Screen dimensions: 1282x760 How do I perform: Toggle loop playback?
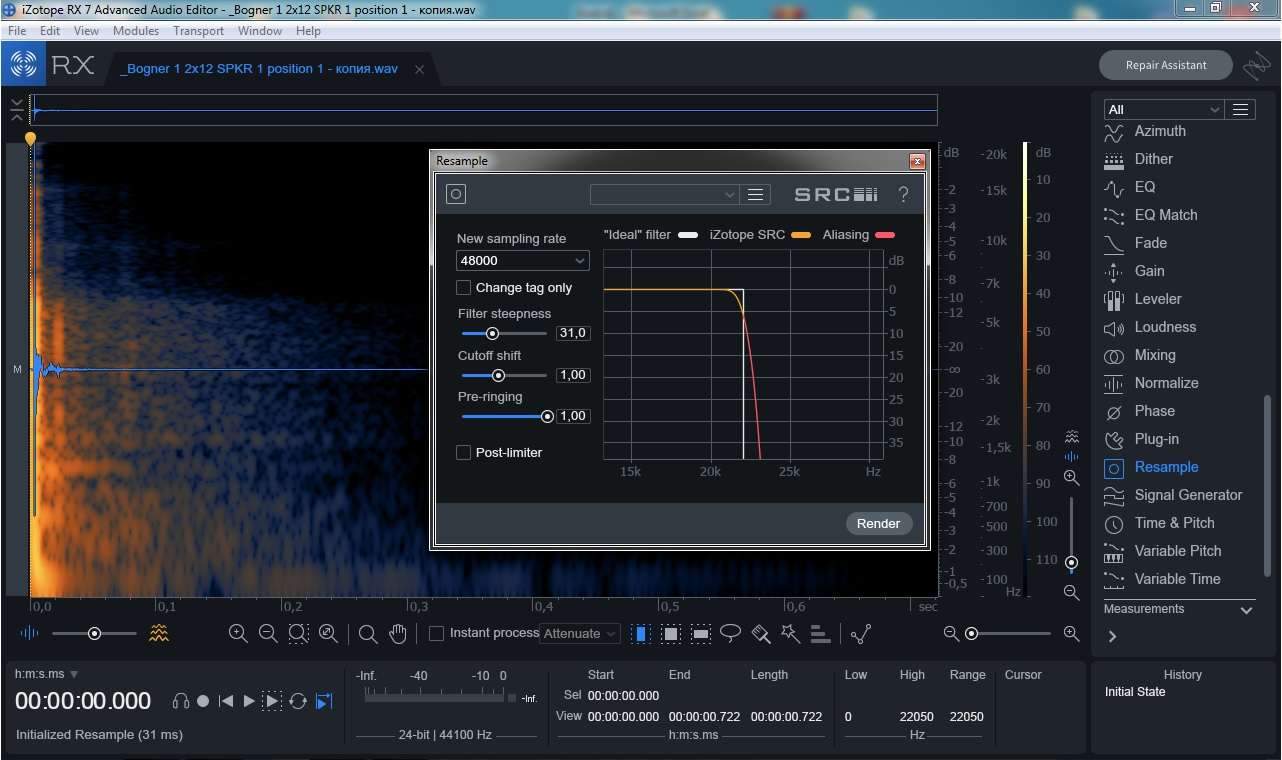(297, 701)
